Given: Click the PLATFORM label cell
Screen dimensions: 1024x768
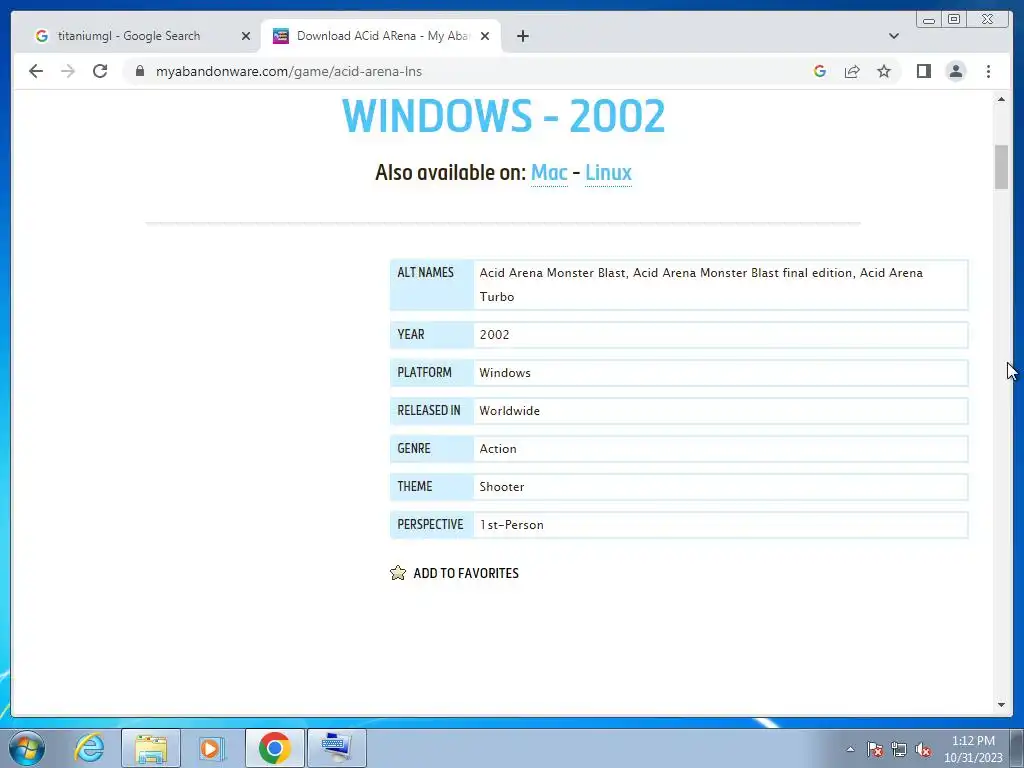Looking at the screenshot, I should click(x=432, y=373).
